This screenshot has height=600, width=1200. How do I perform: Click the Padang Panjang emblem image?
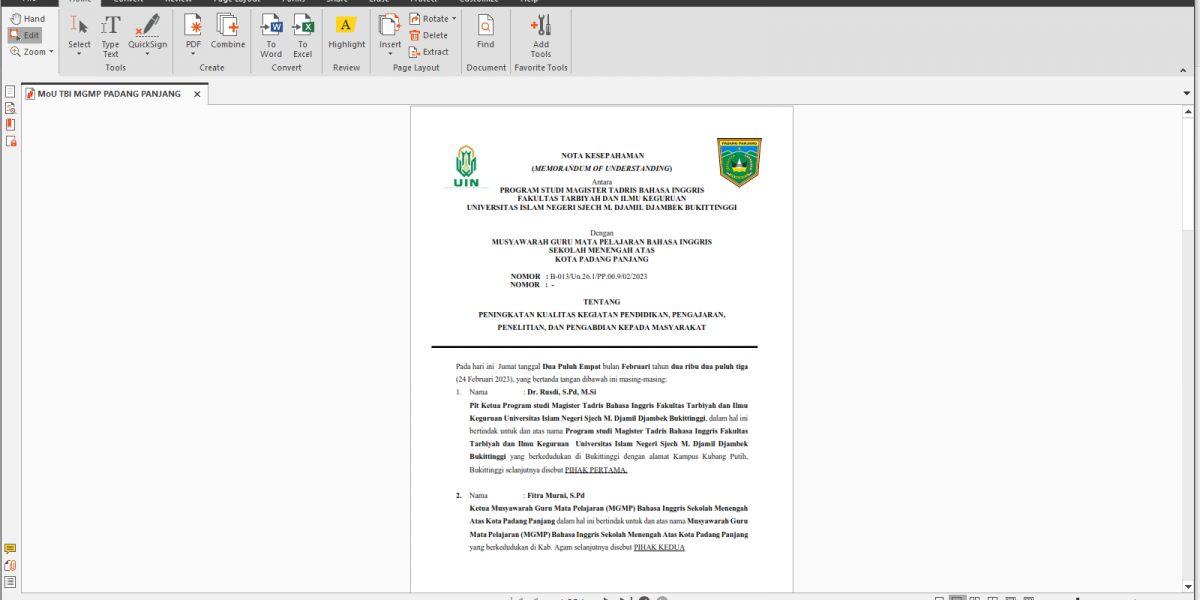pos(739,162)
